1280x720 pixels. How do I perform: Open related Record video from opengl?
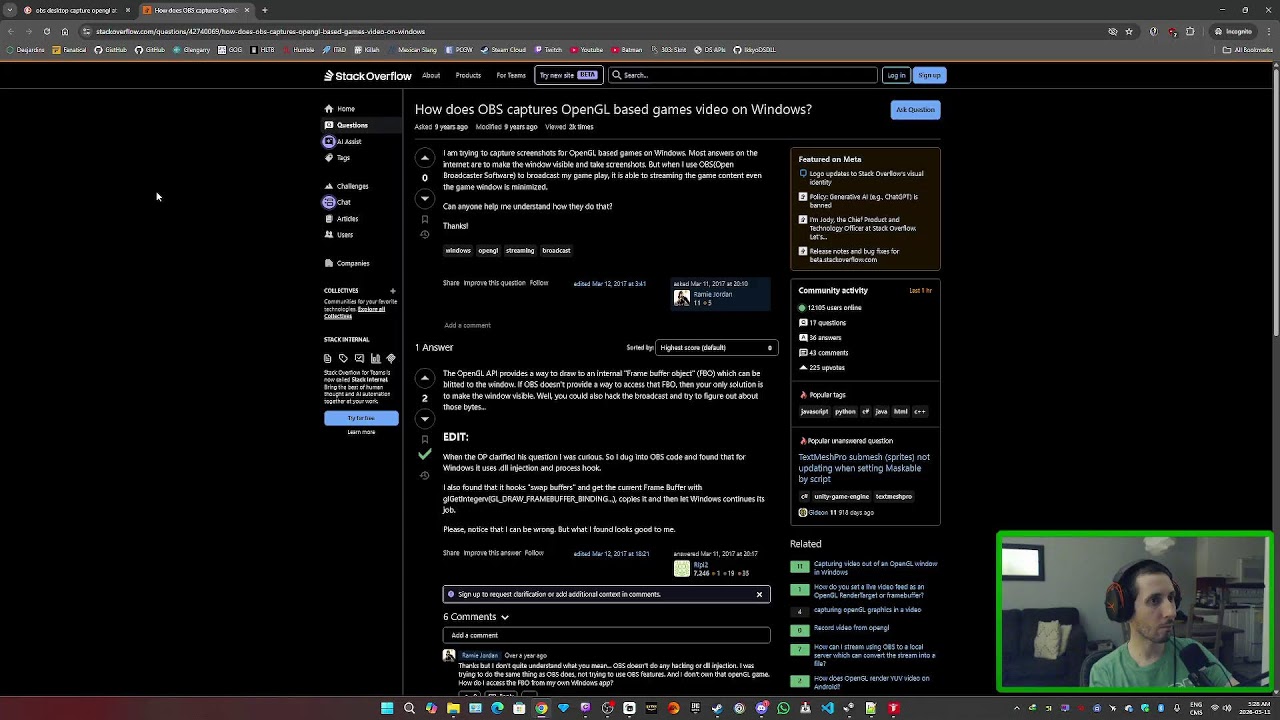click(851, 628)
